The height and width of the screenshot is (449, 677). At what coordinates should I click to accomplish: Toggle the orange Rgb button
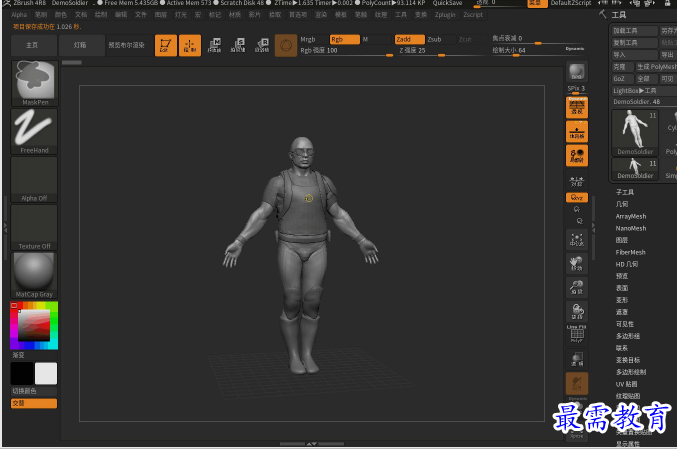click(x=345, y=39)
